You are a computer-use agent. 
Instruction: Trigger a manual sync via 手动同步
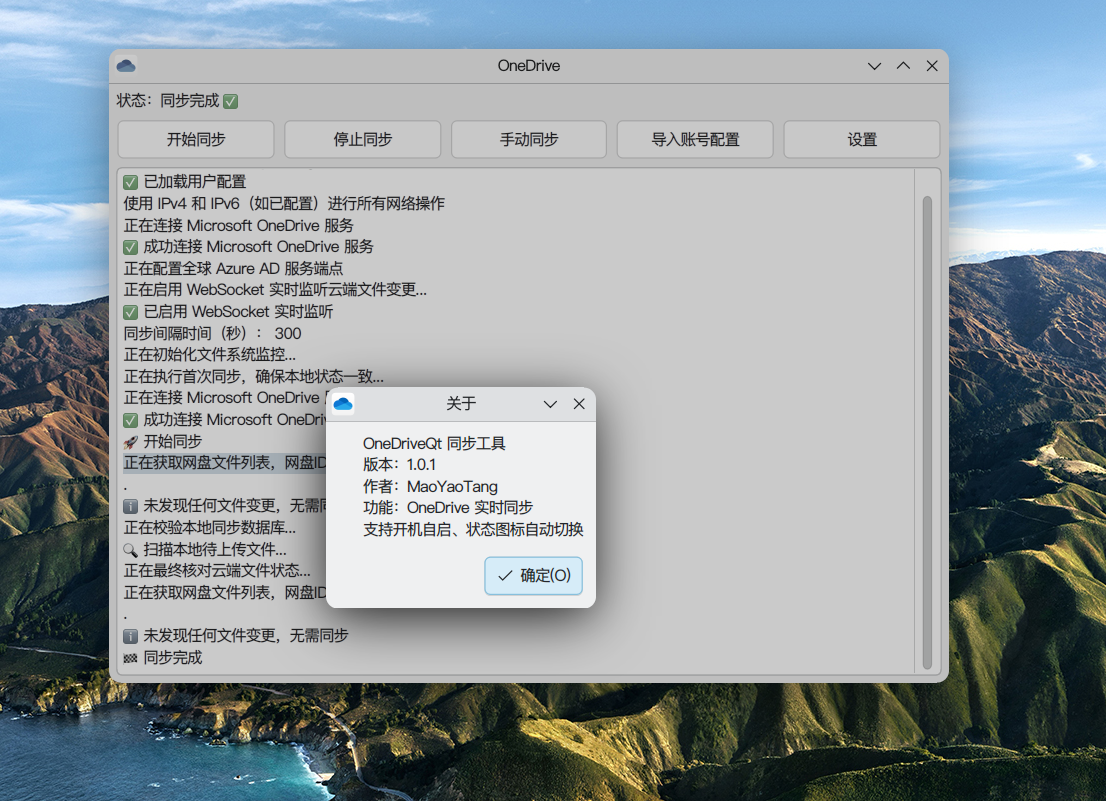click(x=529, y=140)
